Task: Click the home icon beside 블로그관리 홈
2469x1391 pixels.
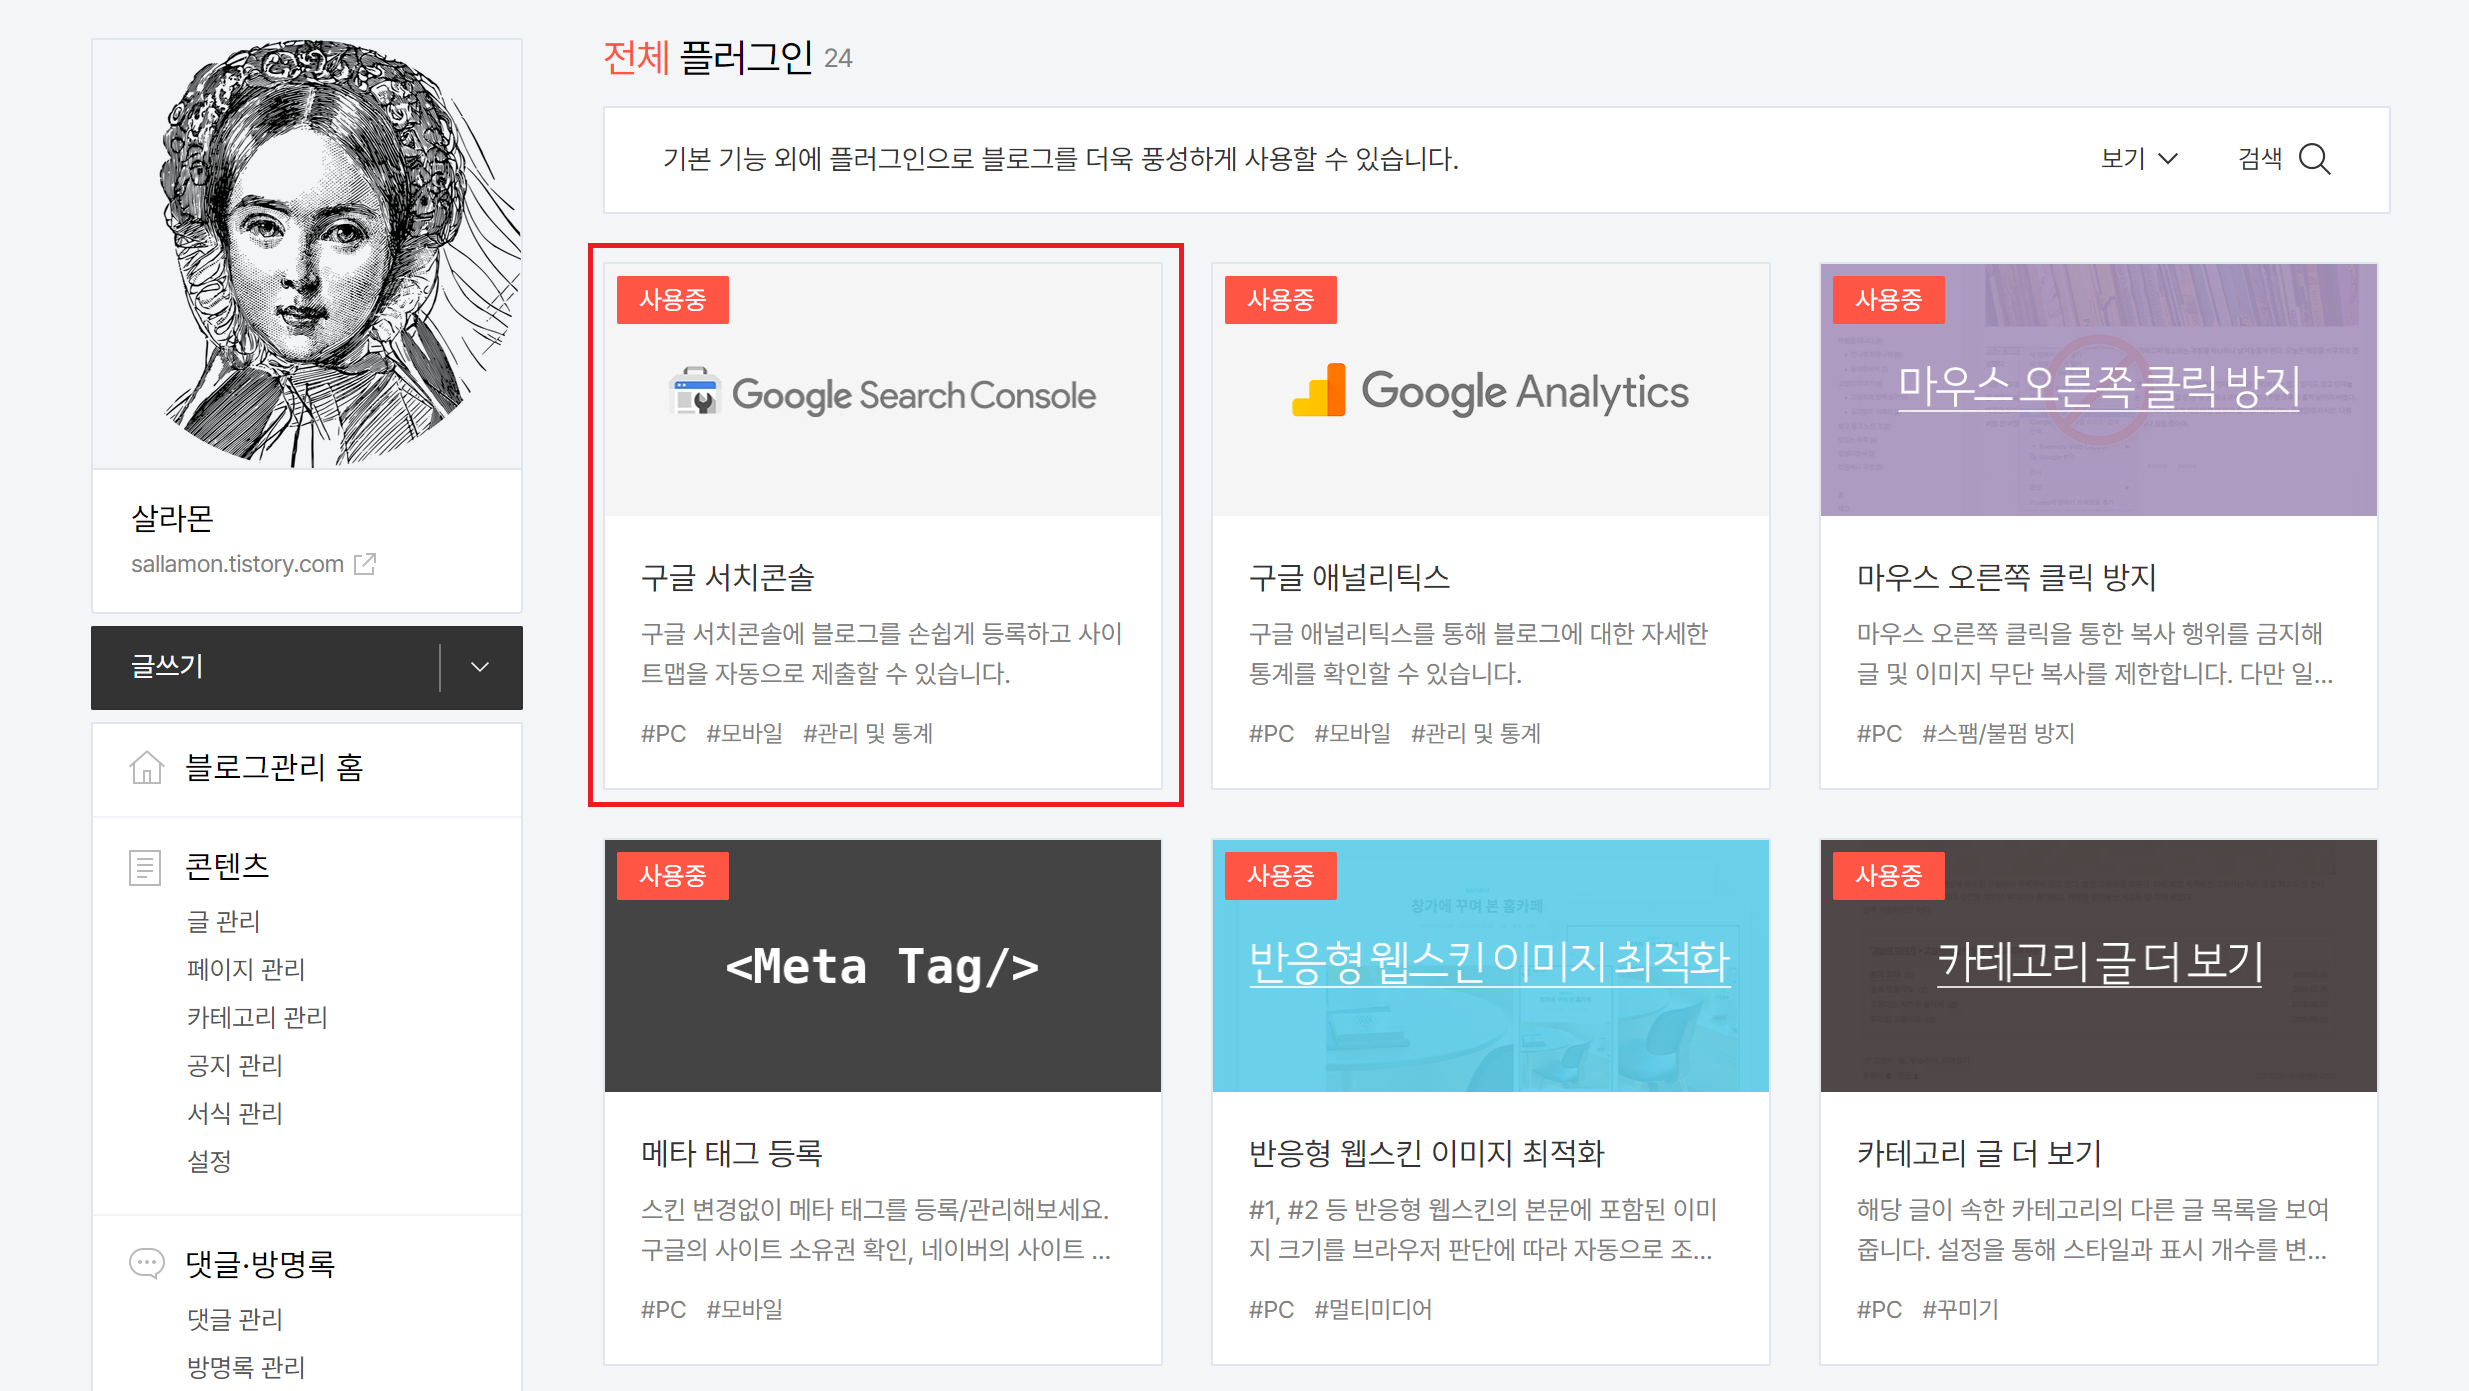Action: click(x=146, y=768)
